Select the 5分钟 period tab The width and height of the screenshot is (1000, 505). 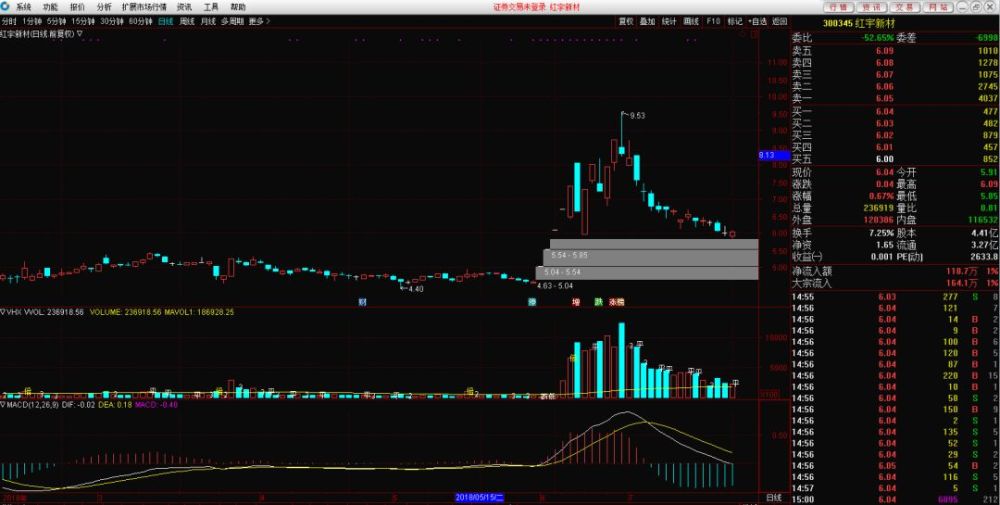click(56, 21)
